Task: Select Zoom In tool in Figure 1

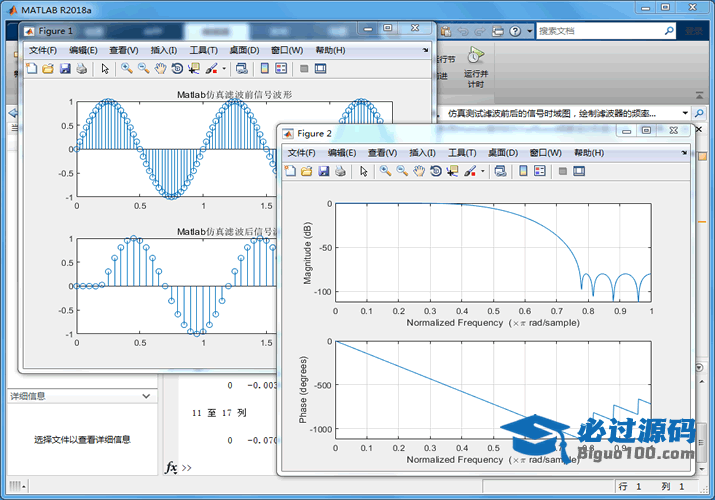Action: tap(127, 69)
